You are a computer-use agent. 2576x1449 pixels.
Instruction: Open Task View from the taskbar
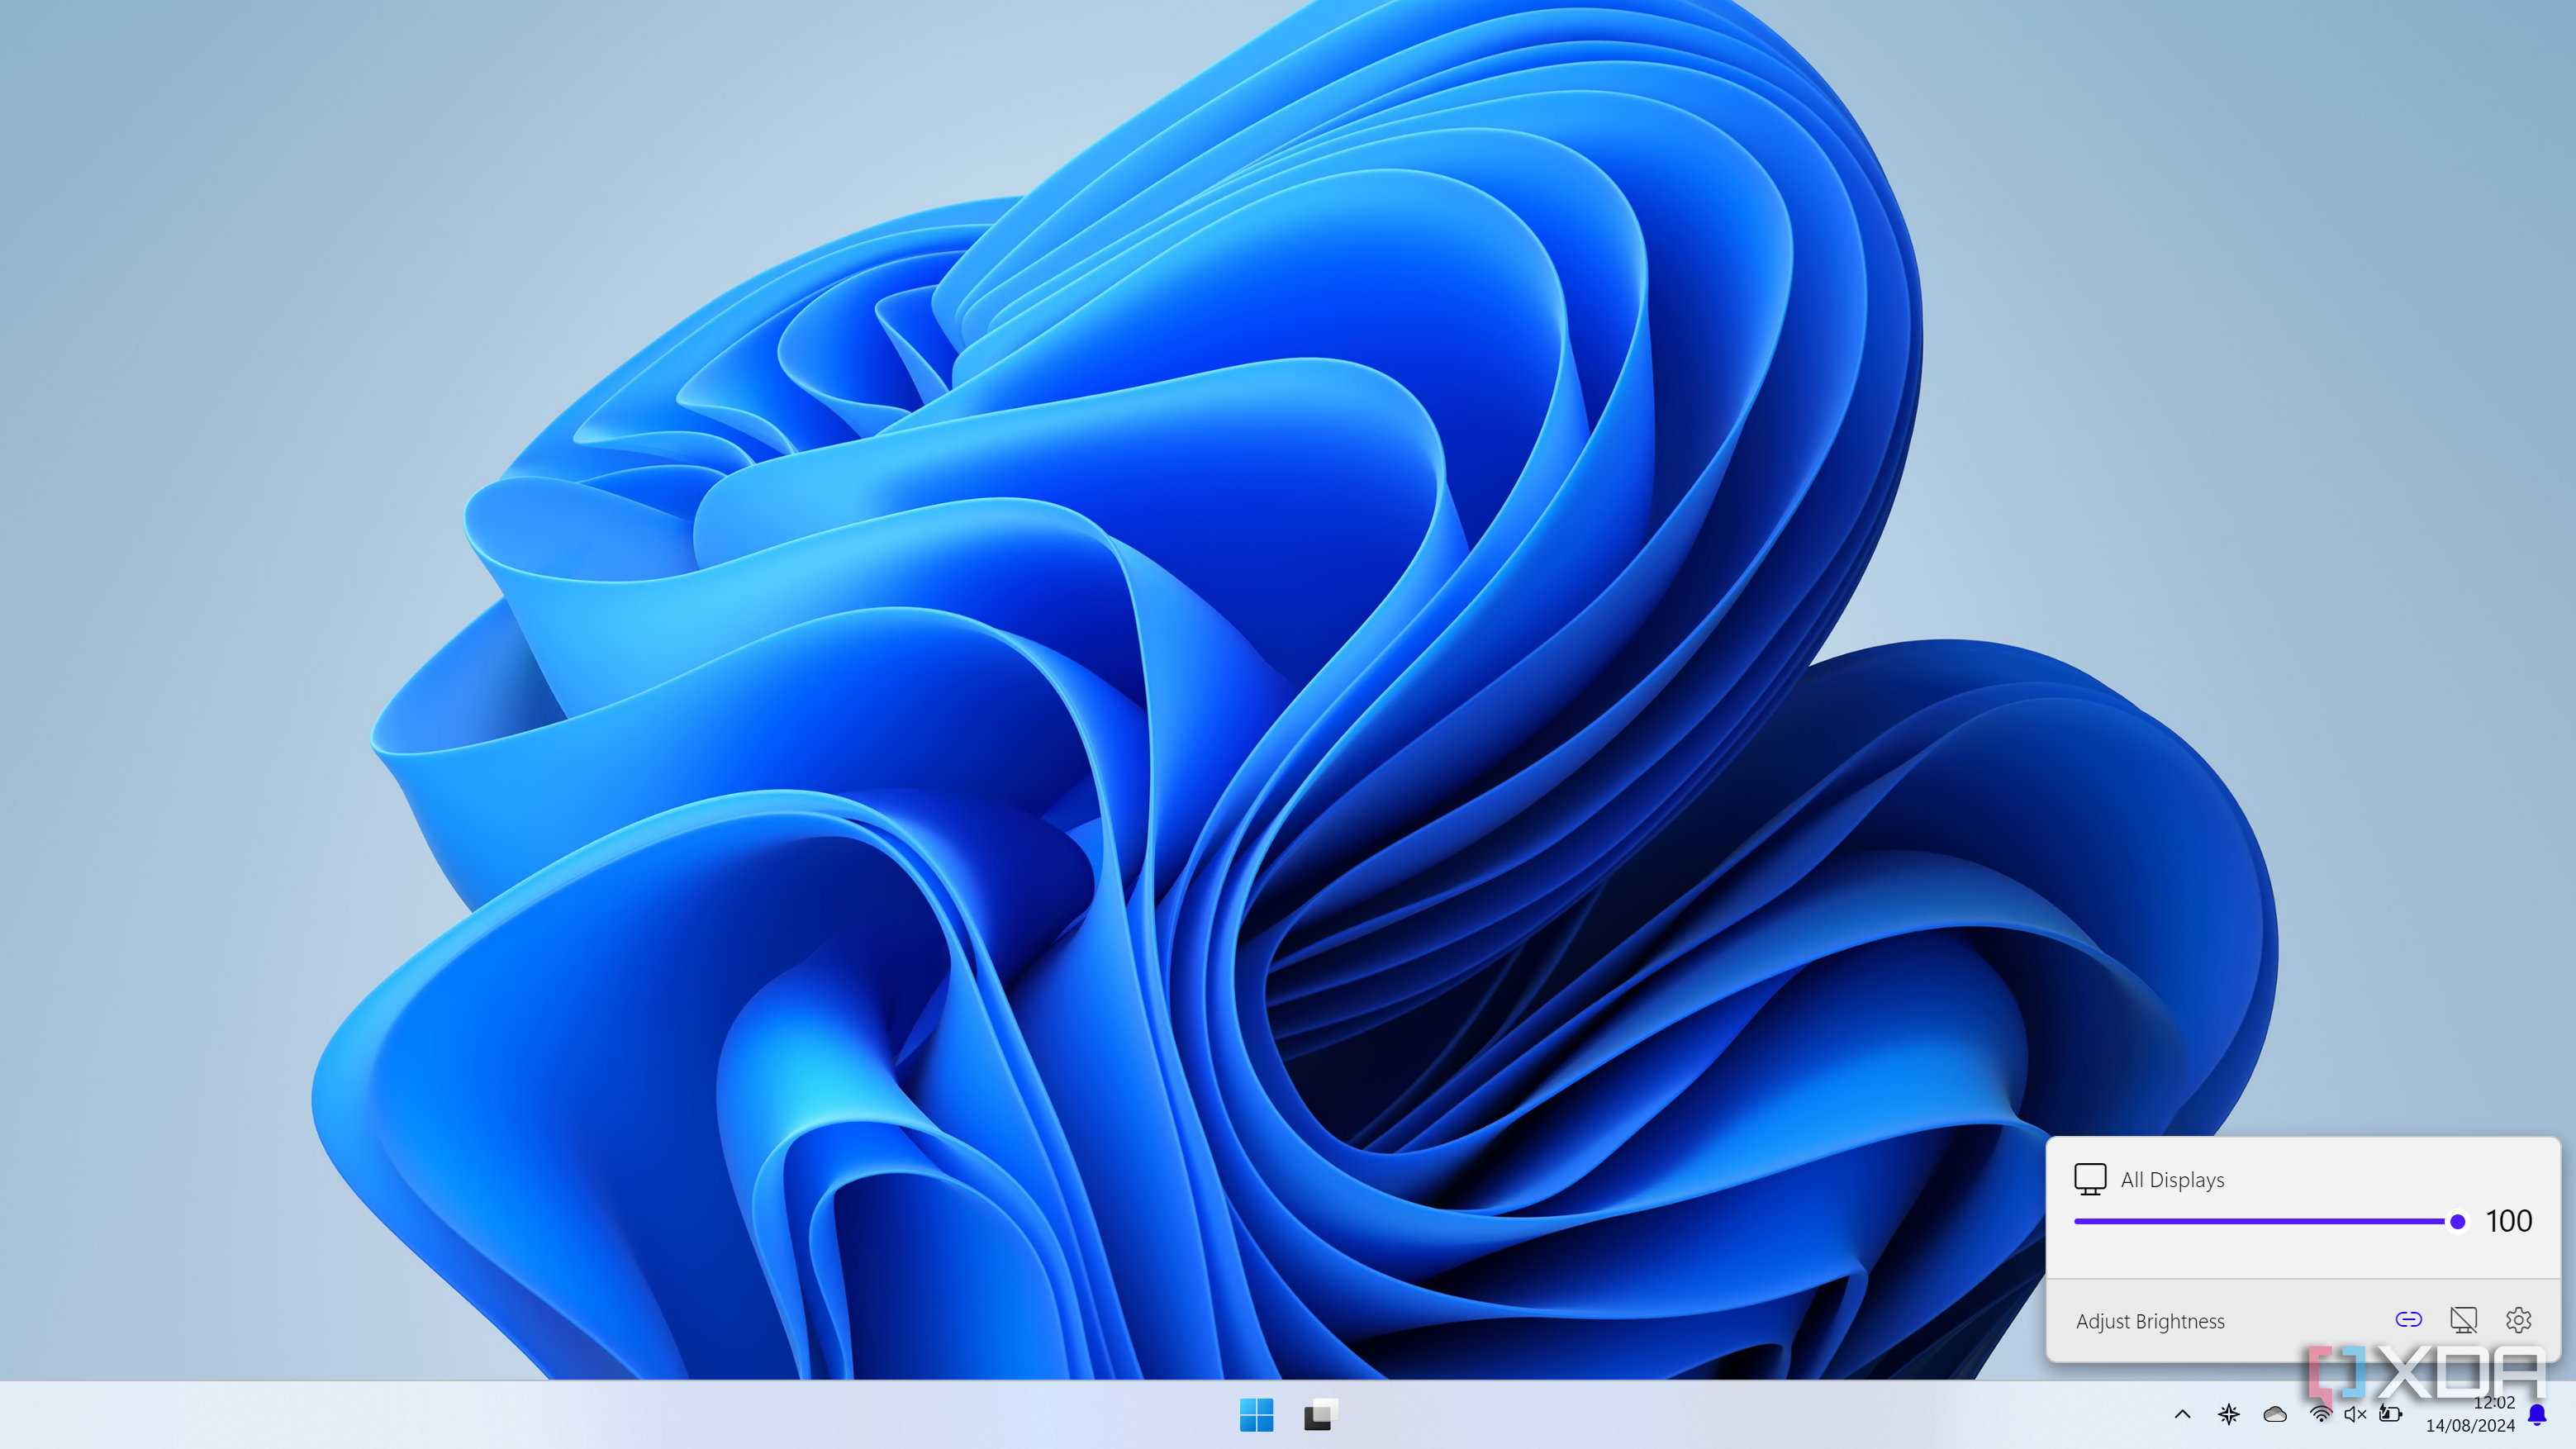point(1320,1414)
